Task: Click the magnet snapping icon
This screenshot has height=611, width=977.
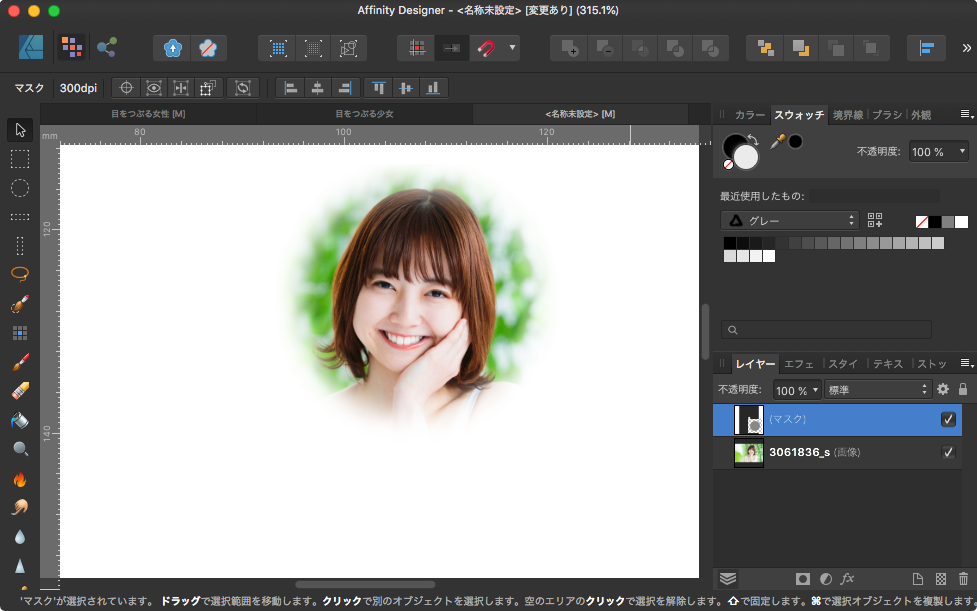Action: (484, 48)
